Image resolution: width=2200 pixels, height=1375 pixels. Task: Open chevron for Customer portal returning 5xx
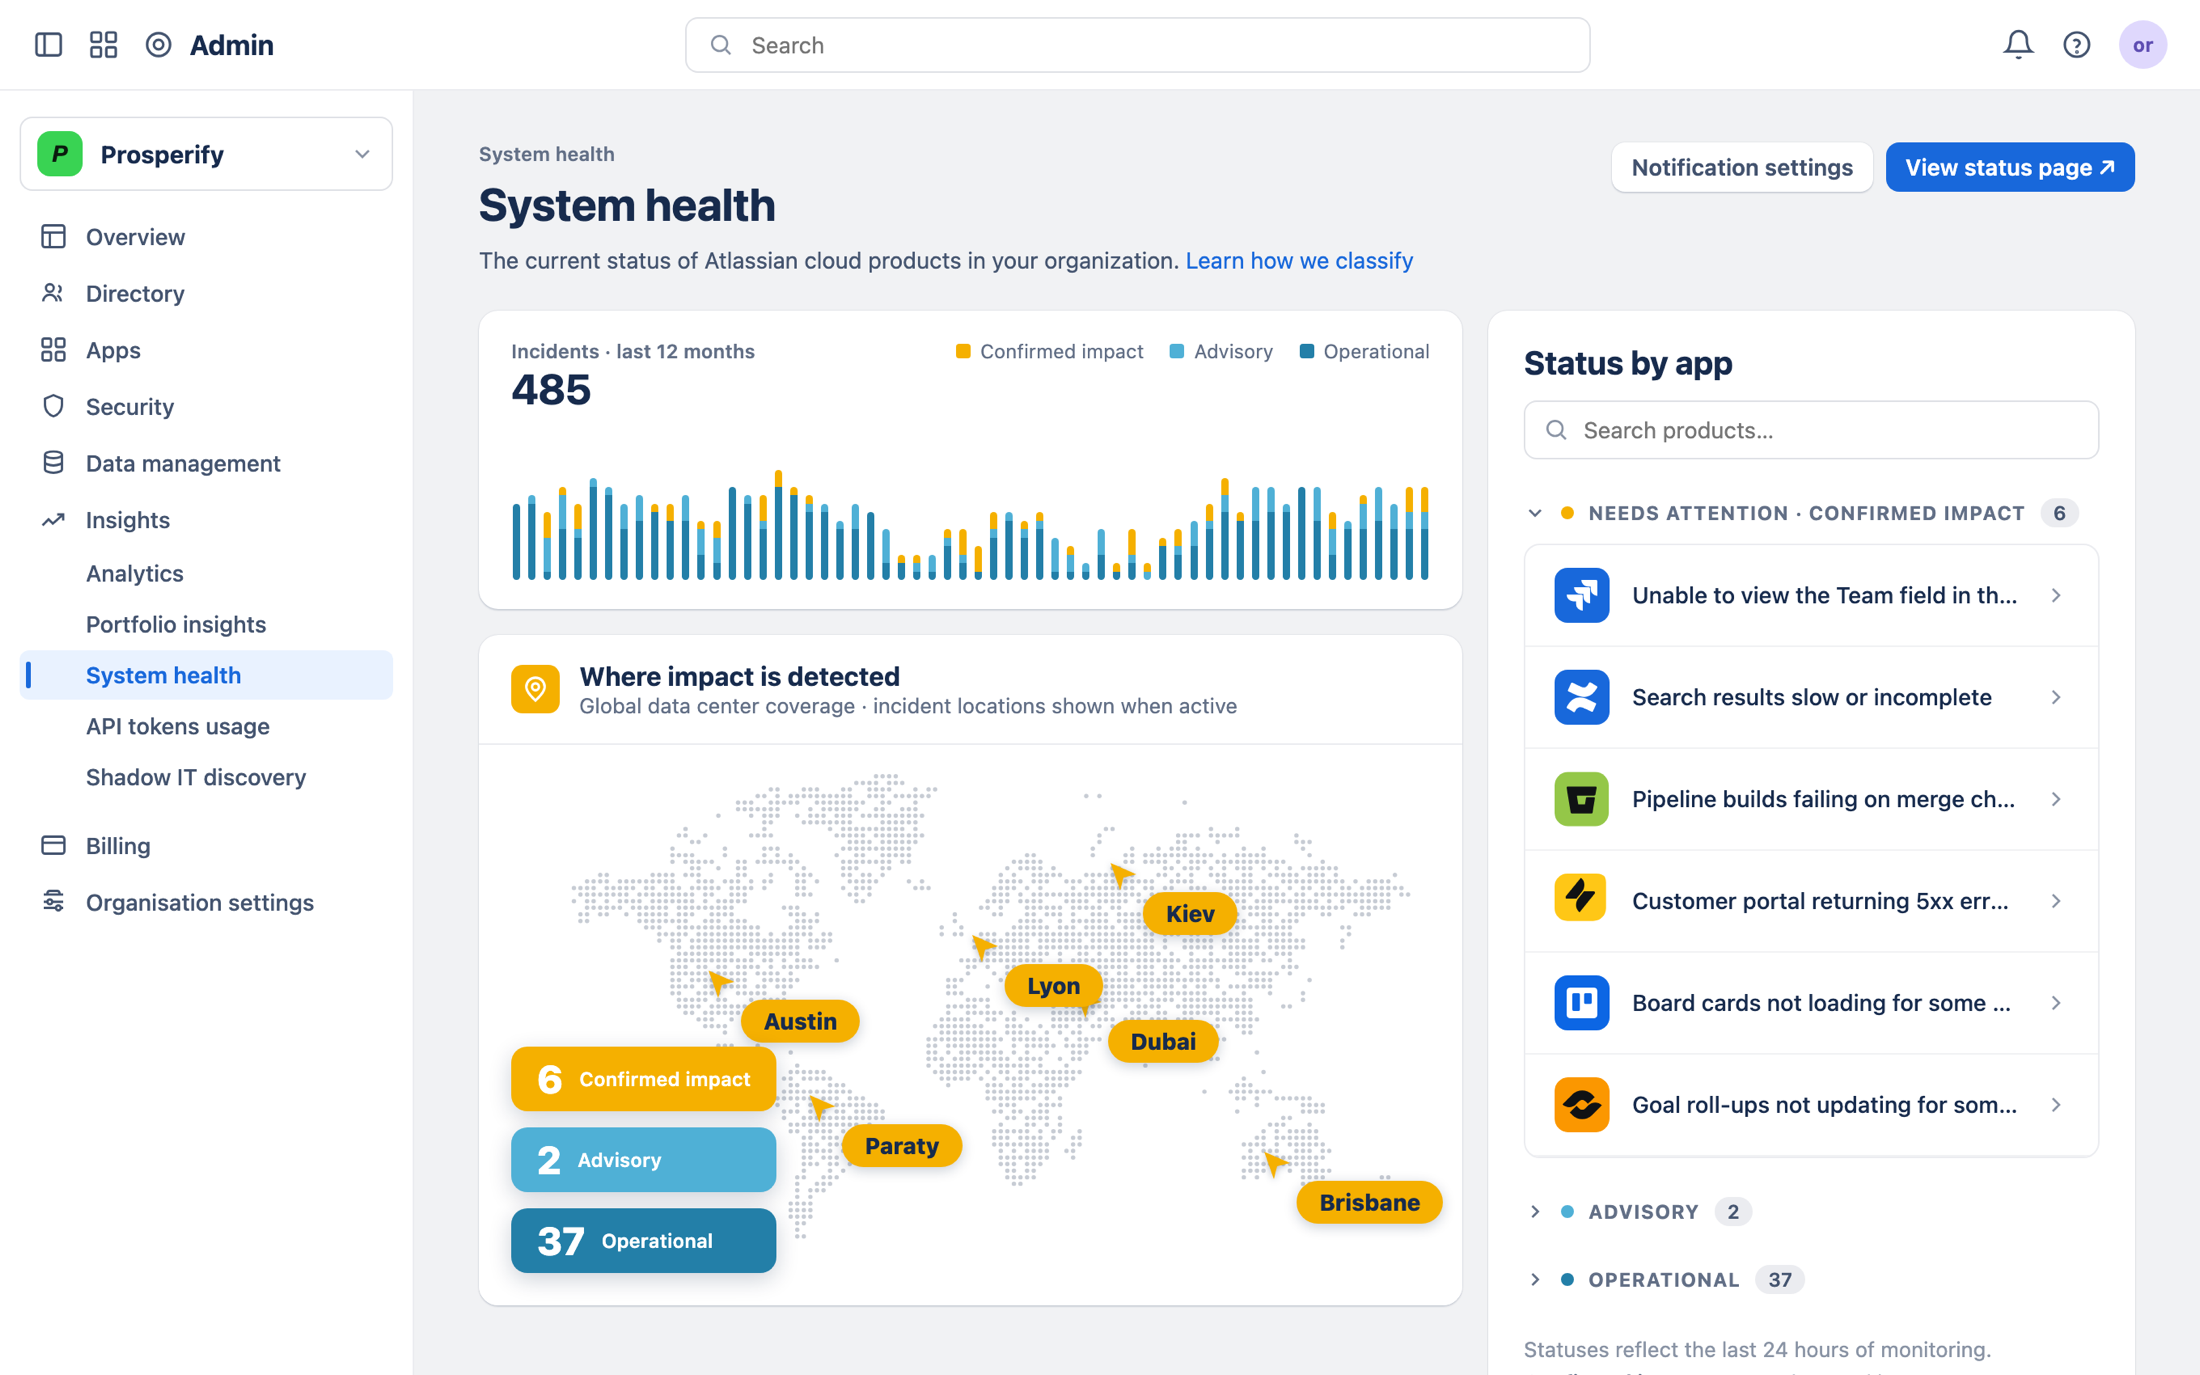point(2056,901)
